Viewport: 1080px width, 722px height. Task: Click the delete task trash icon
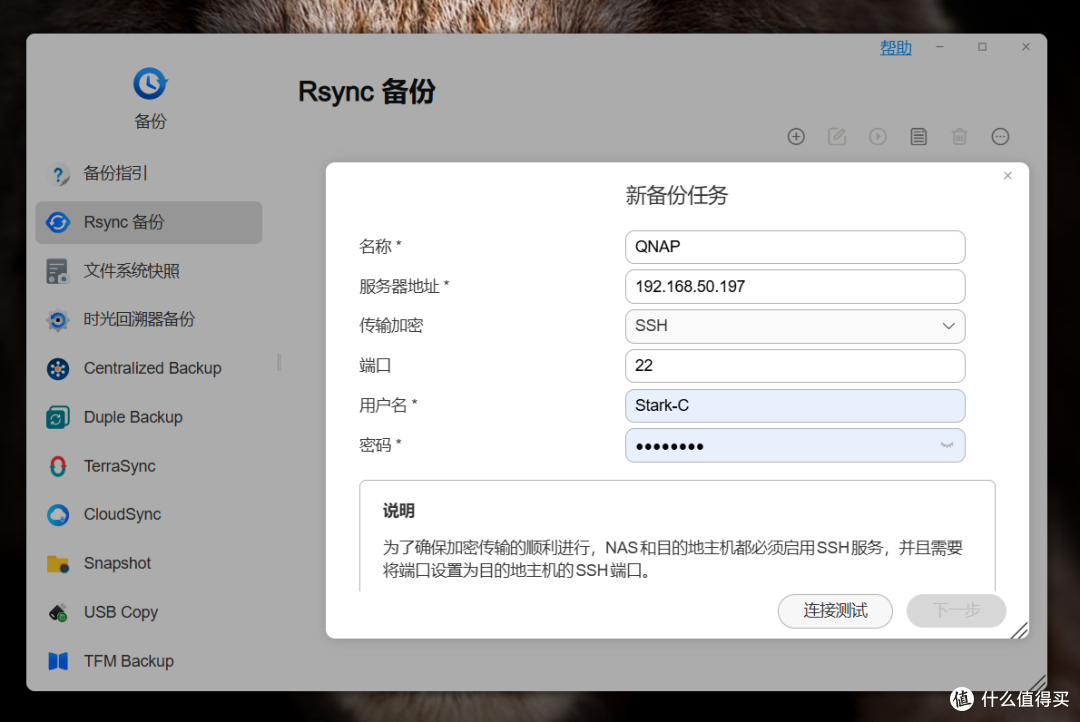(959, 136)
